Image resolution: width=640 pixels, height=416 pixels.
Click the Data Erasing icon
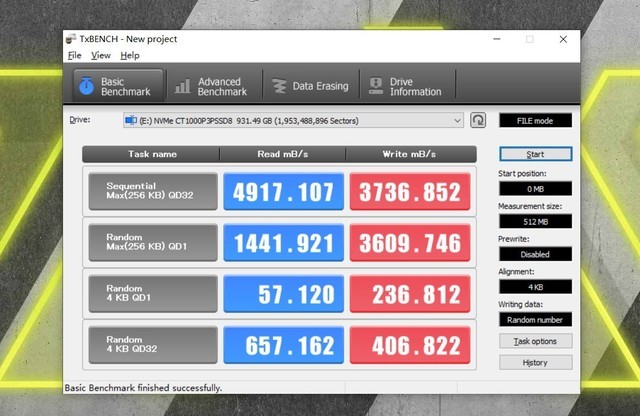point(279,86)
